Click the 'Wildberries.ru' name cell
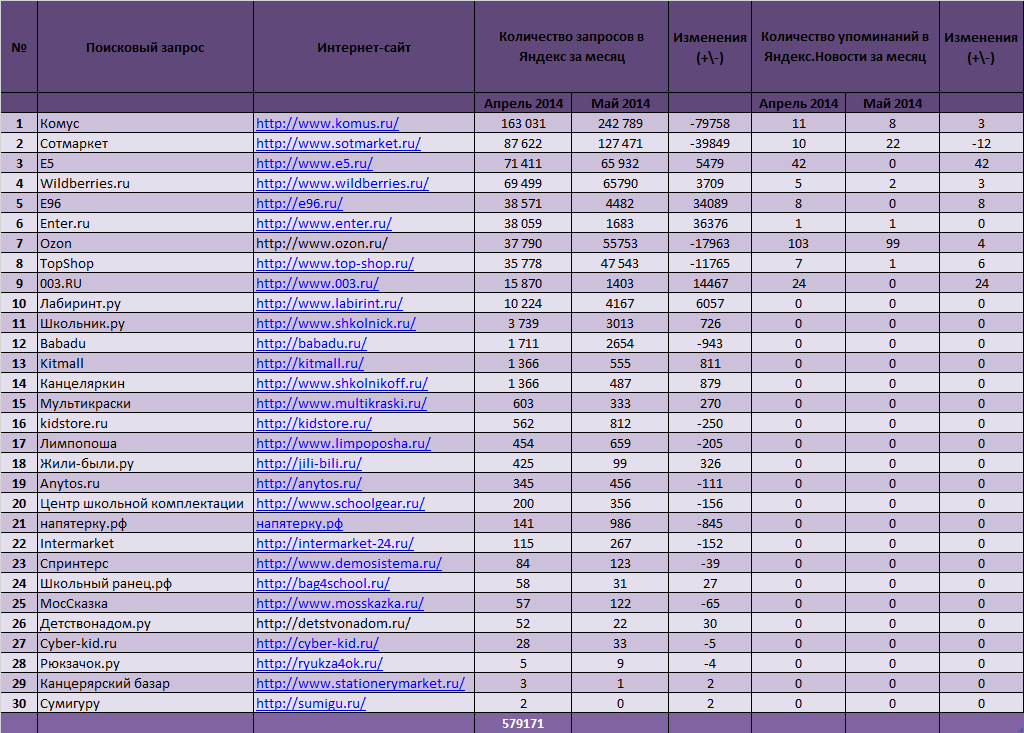Viewport: 1024px width, 733px height. [x=145, y=184]
